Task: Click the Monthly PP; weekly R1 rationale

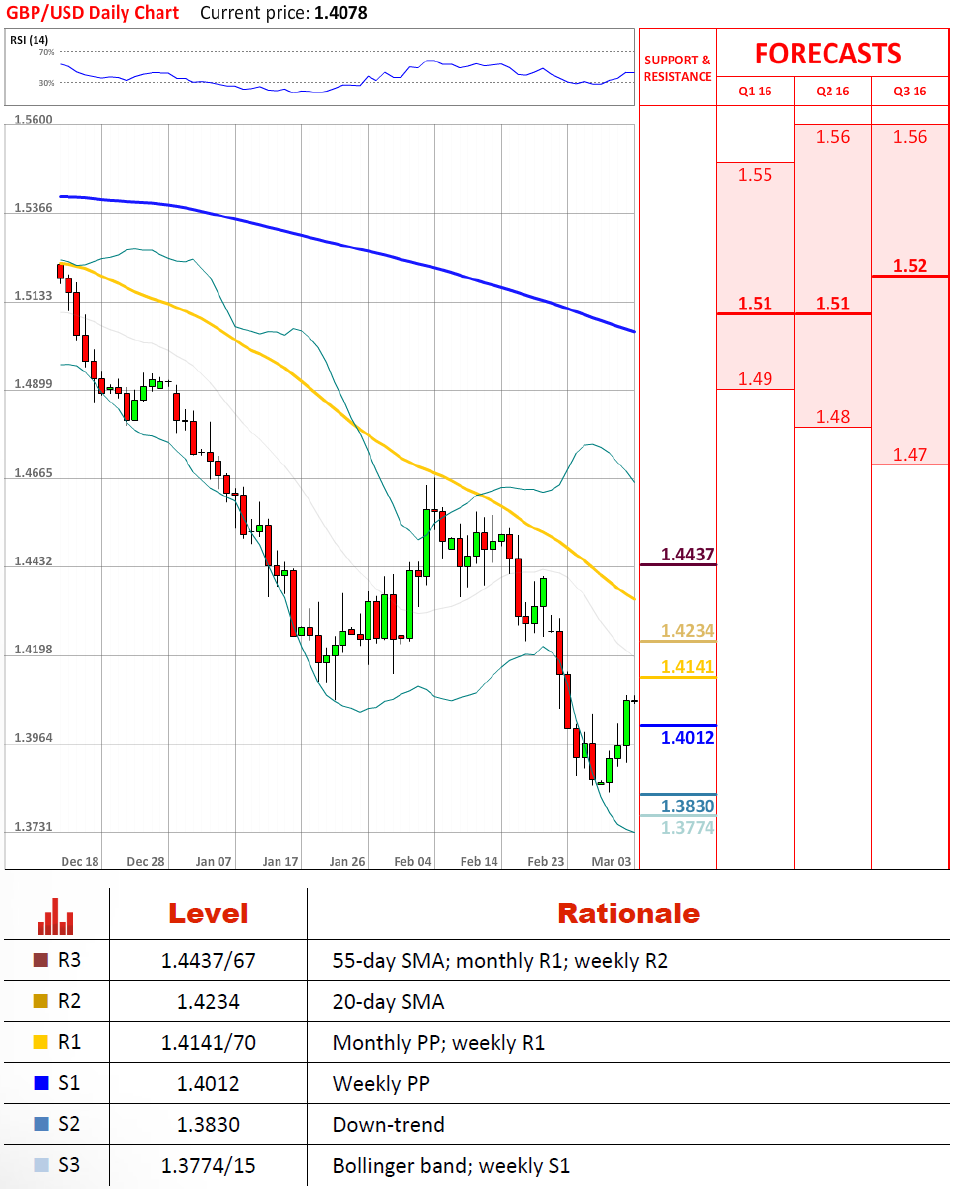Action: 438,1043
